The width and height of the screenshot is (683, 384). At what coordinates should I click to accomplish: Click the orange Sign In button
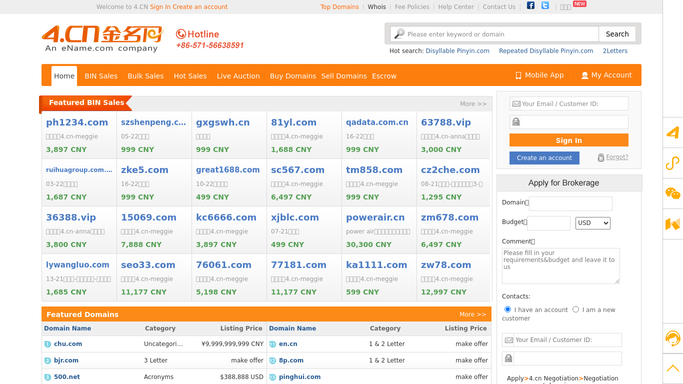click(568, 140)
